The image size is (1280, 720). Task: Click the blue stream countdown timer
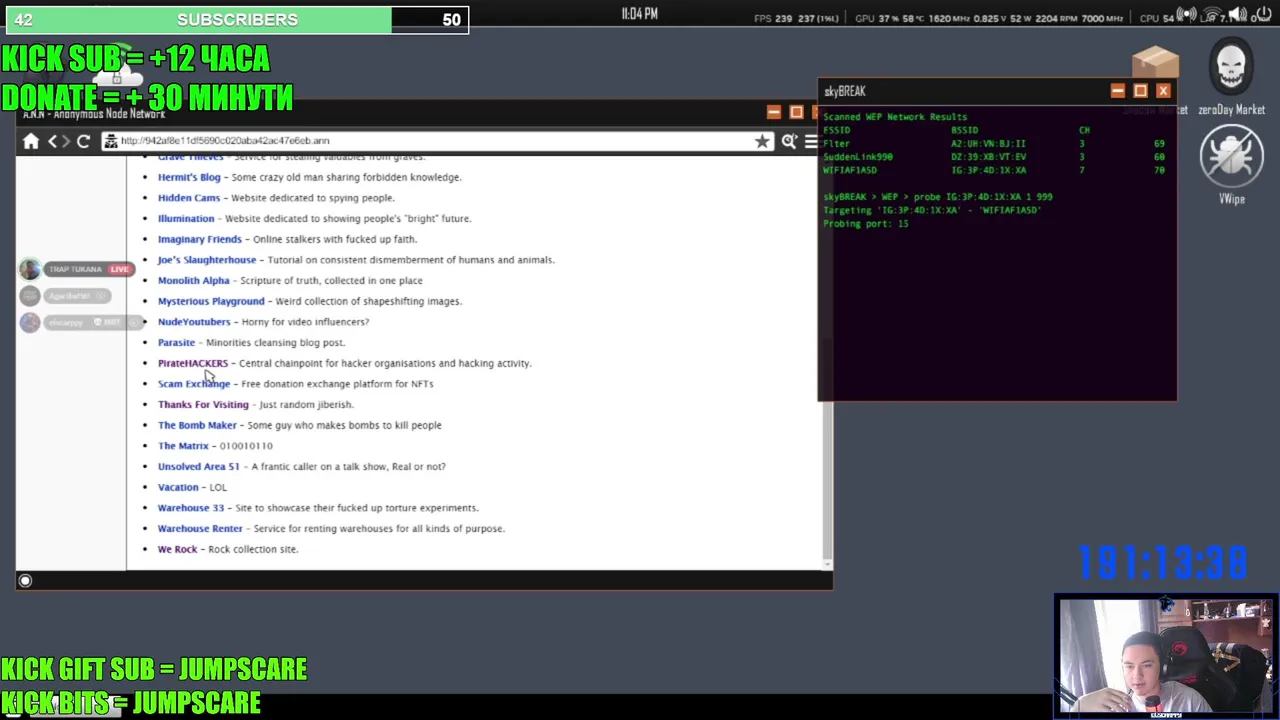tap(1162, 563)
